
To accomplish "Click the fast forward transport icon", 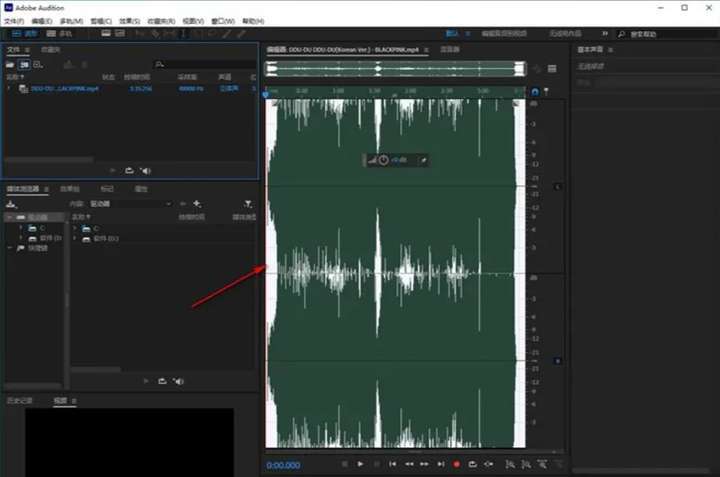I will point(424,464).
